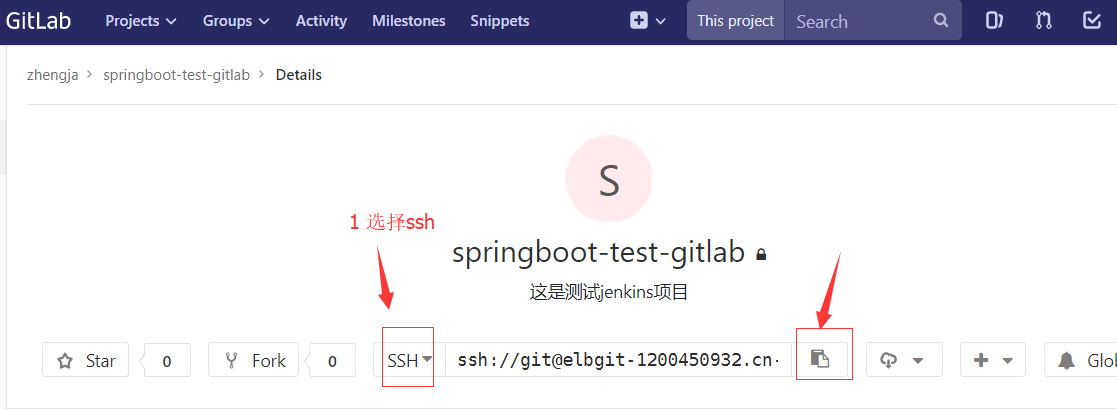Fork the project
The image size is (1117, 410).
coord(254,360)
